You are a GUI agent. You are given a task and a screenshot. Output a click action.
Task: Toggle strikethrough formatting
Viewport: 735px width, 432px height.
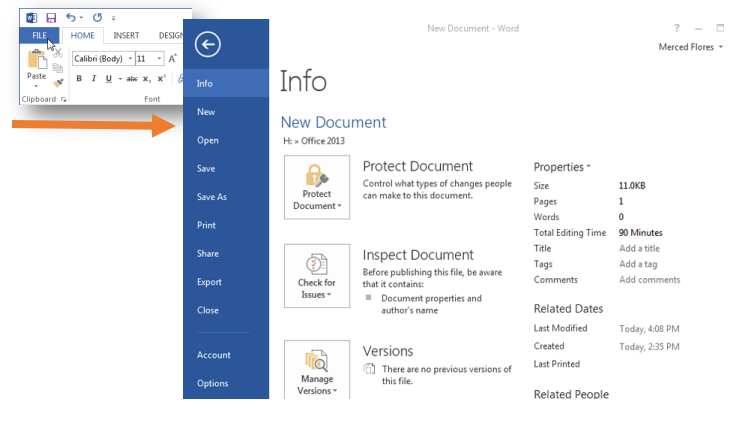click(132, 79)
